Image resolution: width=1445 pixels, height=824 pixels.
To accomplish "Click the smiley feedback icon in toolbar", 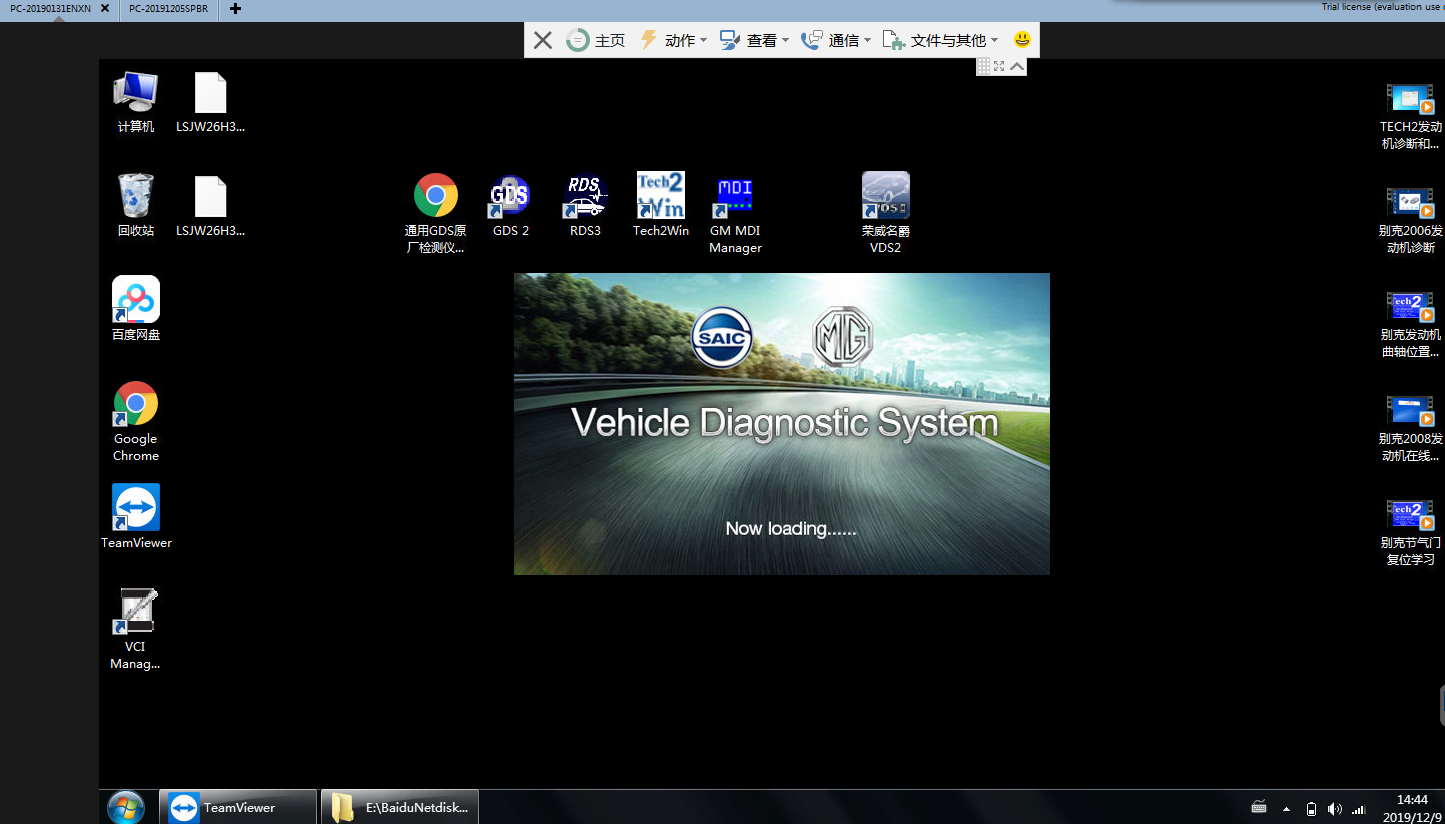I will [1022, 40].
